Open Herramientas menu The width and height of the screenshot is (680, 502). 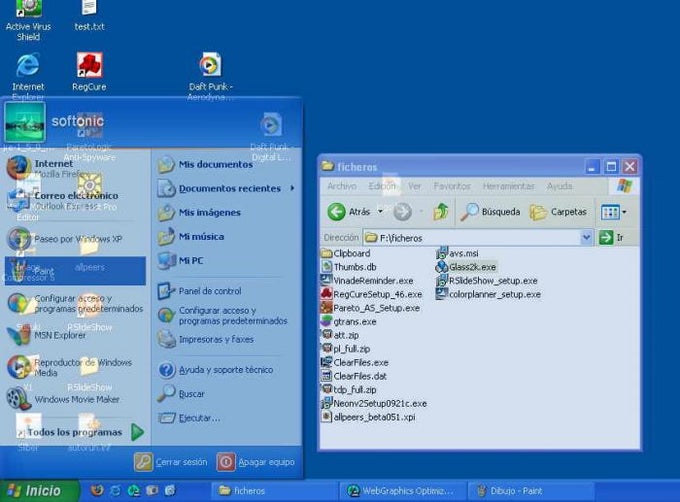(x=508, y=186)
